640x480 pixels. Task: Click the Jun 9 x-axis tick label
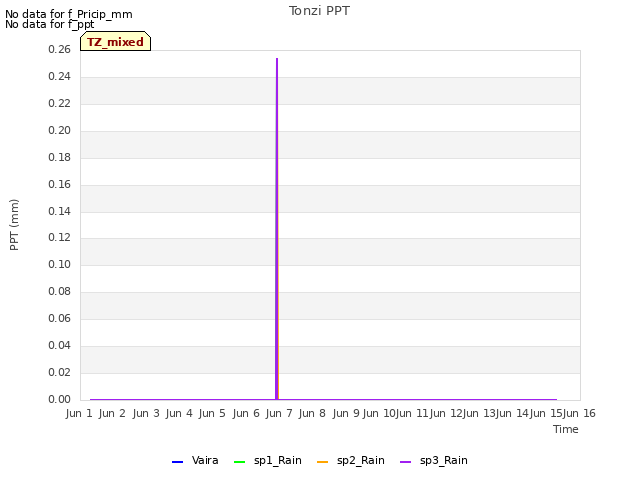[346, 413]
